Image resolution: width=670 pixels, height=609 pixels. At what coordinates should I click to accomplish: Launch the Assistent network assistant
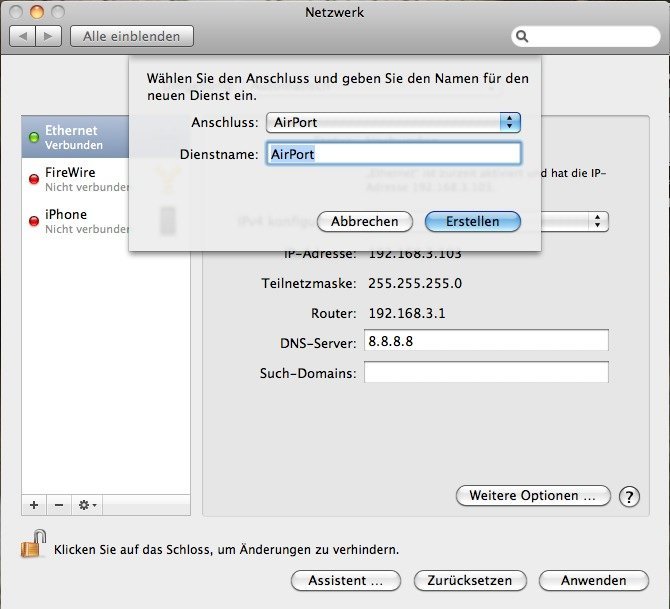[346, 581]
